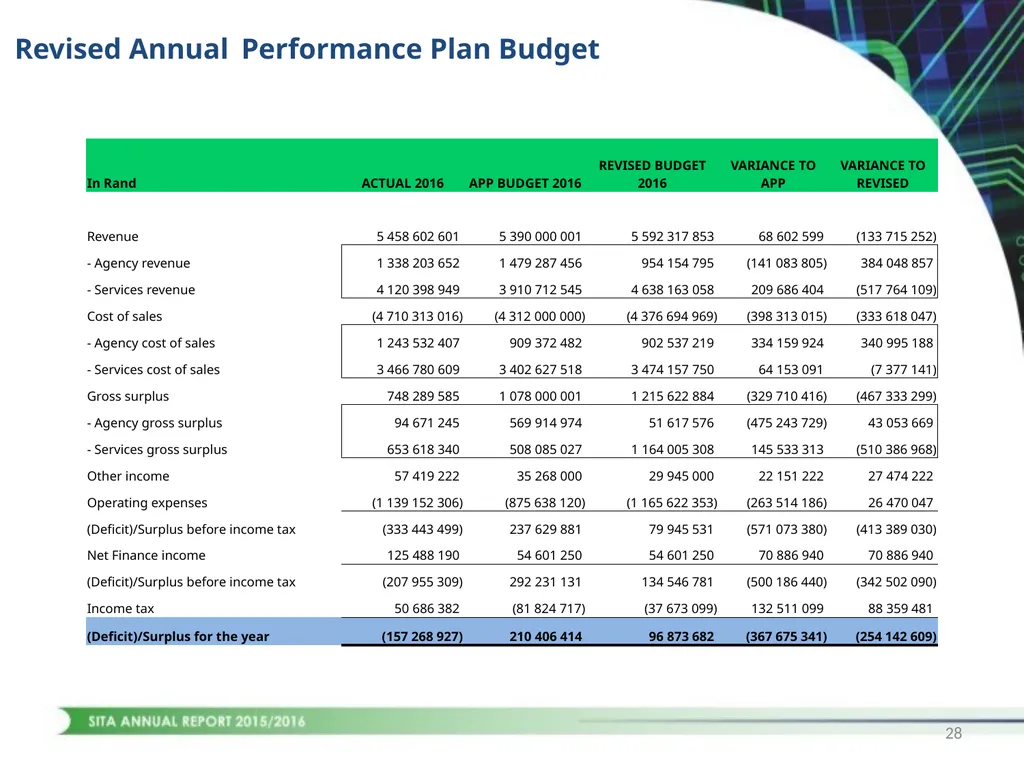Select the 'Income tax' row label
This screenshot has height=768, width=1024.
120,609
